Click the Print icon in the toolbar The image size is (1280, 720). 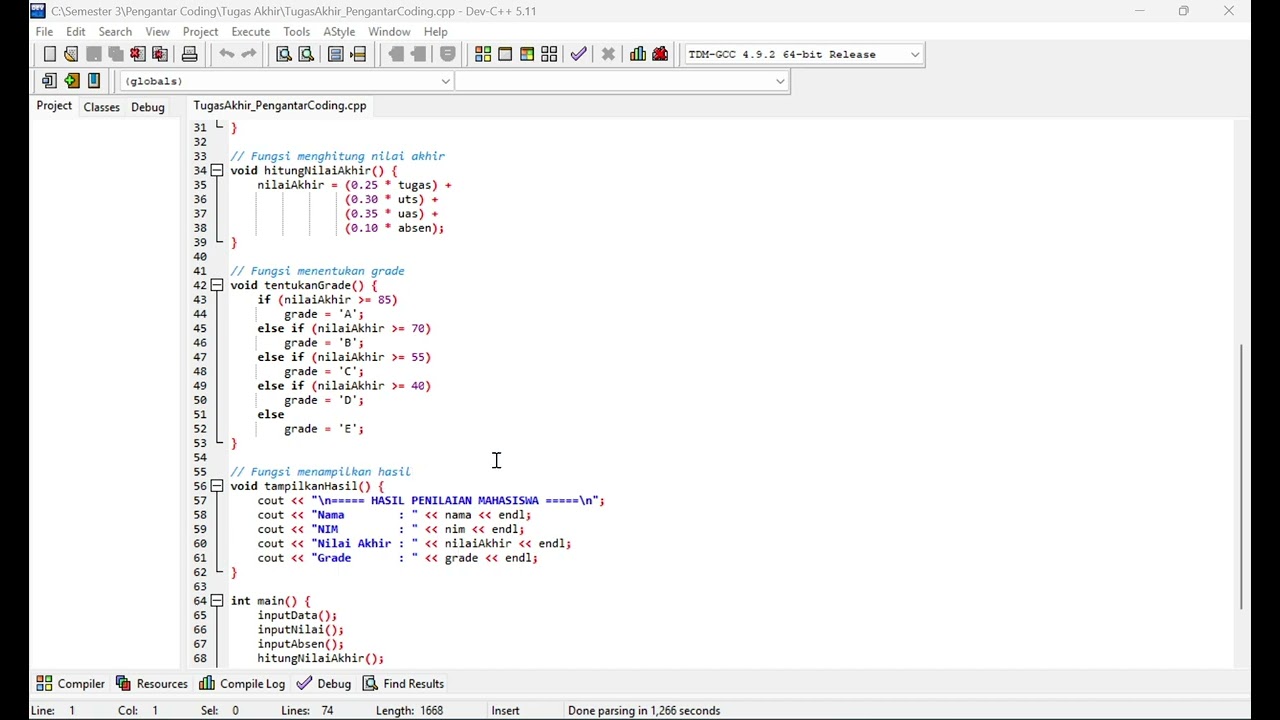click(189, 54)
